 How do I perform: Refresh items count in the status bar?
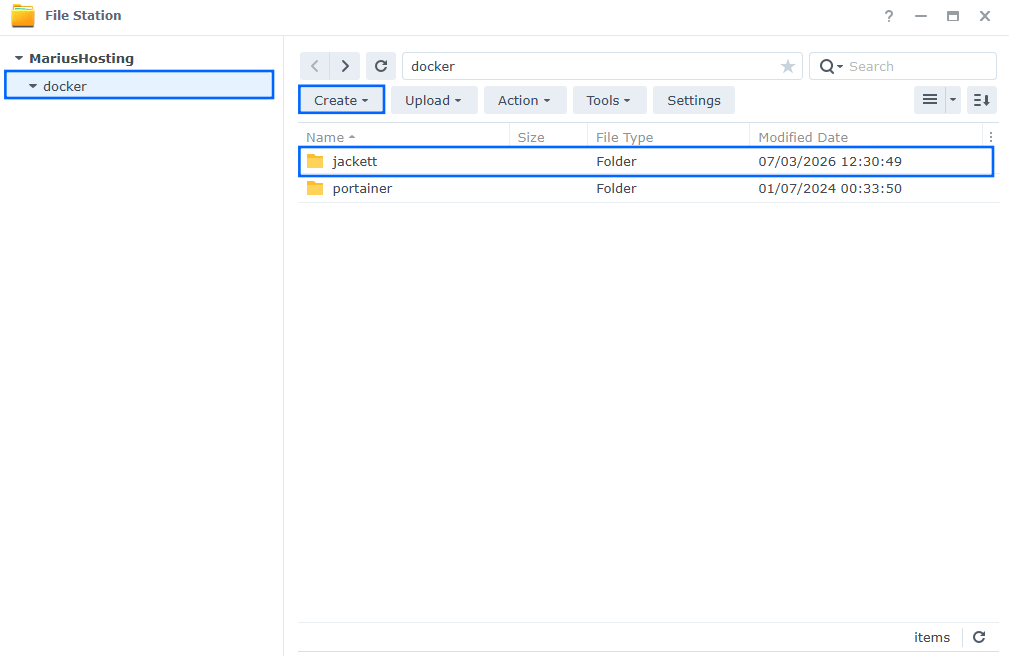pos(979,637)
